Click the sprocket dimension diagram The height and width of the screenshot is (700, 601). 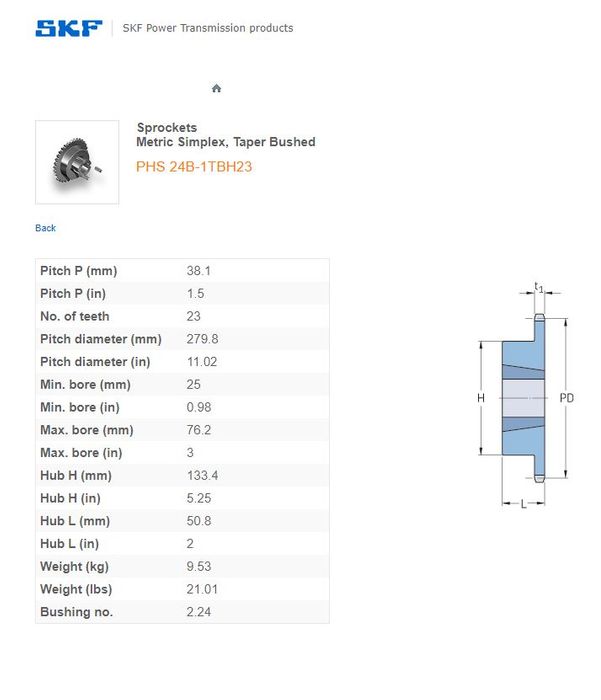tap(524, 396)
